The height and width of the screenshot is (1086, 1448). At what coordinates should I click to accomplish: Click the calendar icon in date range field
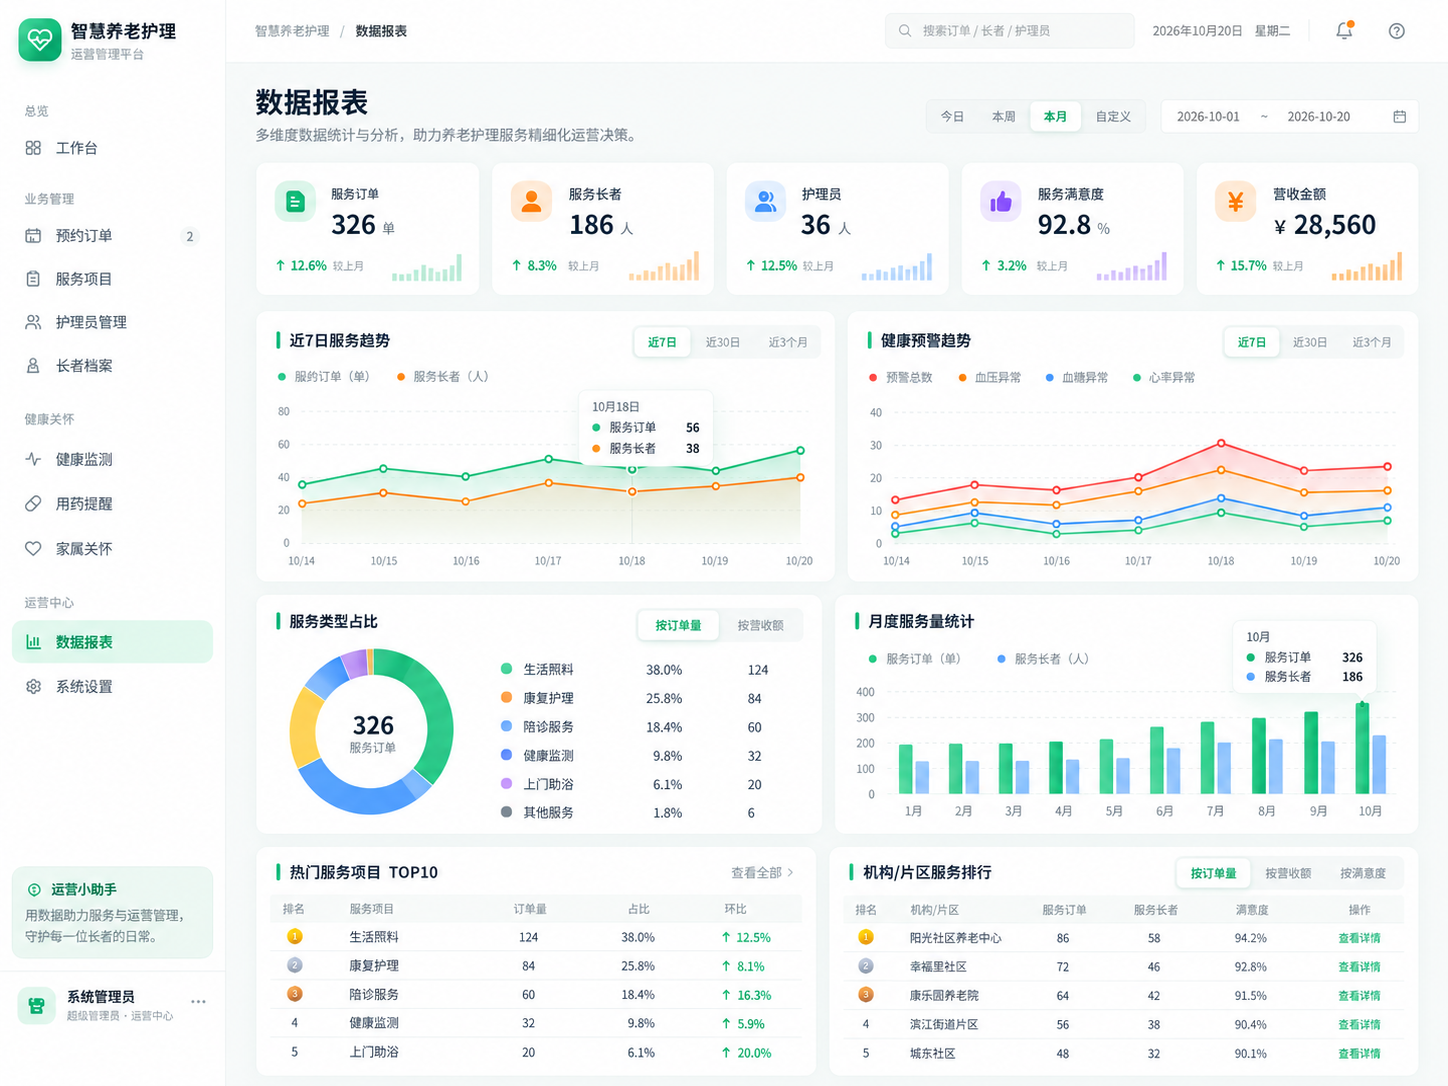pyautogui.click(x=1399, y=117)
